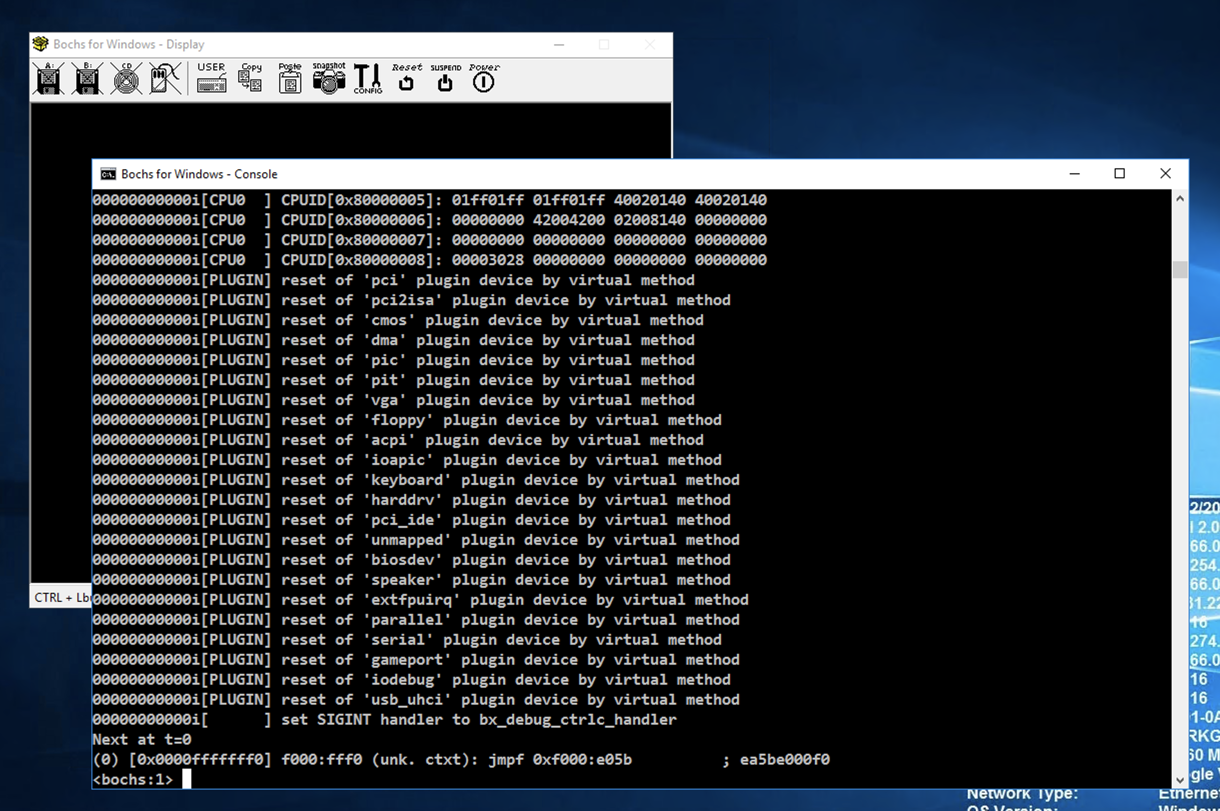Maximize the Bochs Console window
1220x811 pixels.
(x=1119, y=174)
